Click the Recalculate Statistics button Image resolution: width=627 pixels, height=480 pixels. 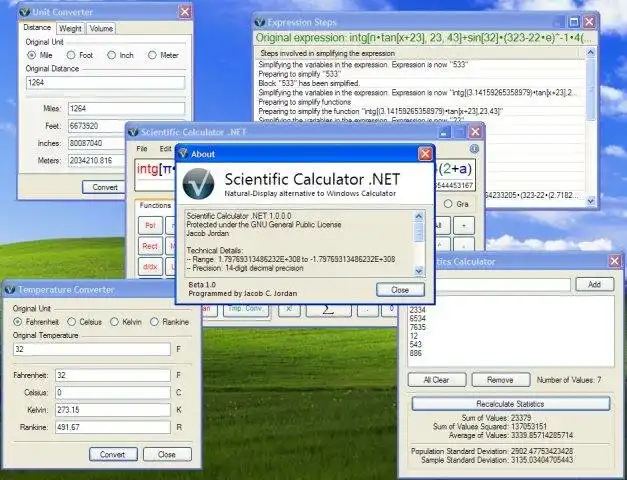[511, 404]
